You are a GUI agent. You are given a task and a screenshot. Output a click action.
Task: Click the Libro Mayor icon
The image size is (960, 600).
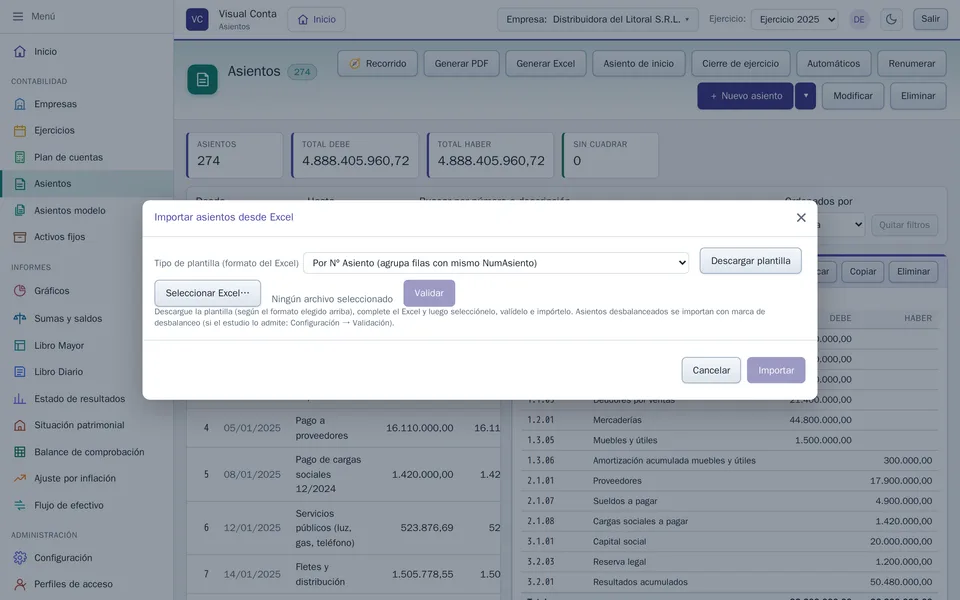[20, 345]
